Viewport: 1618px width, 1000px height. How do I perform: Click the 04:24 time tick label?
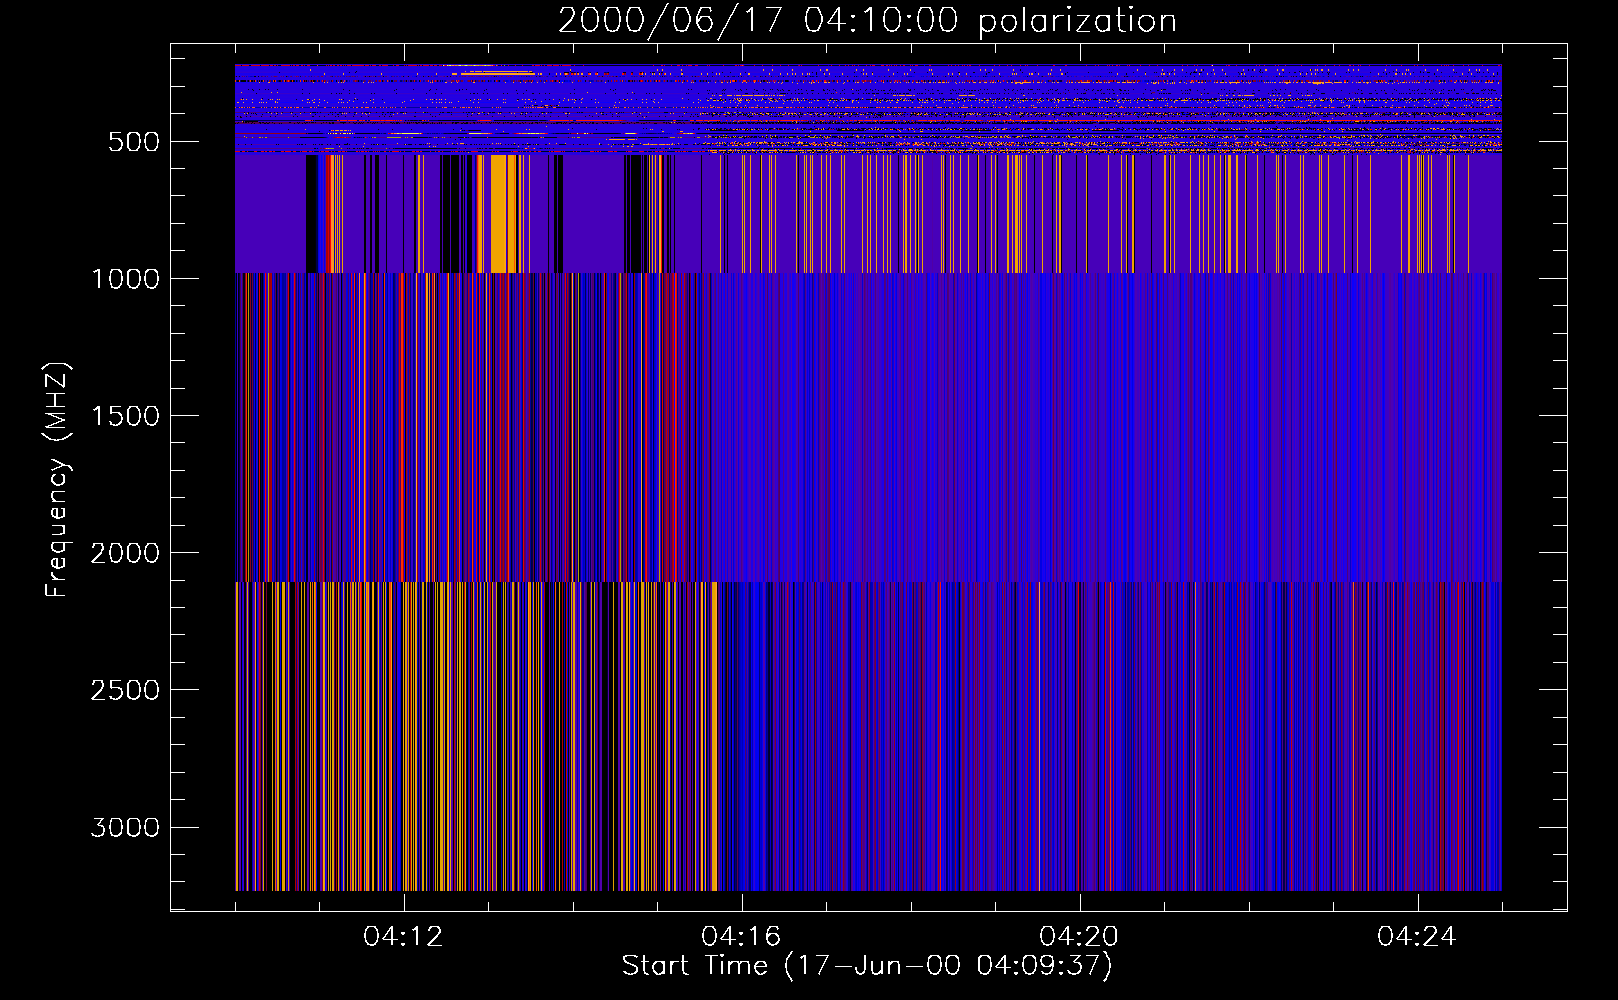click(1418, 937)
